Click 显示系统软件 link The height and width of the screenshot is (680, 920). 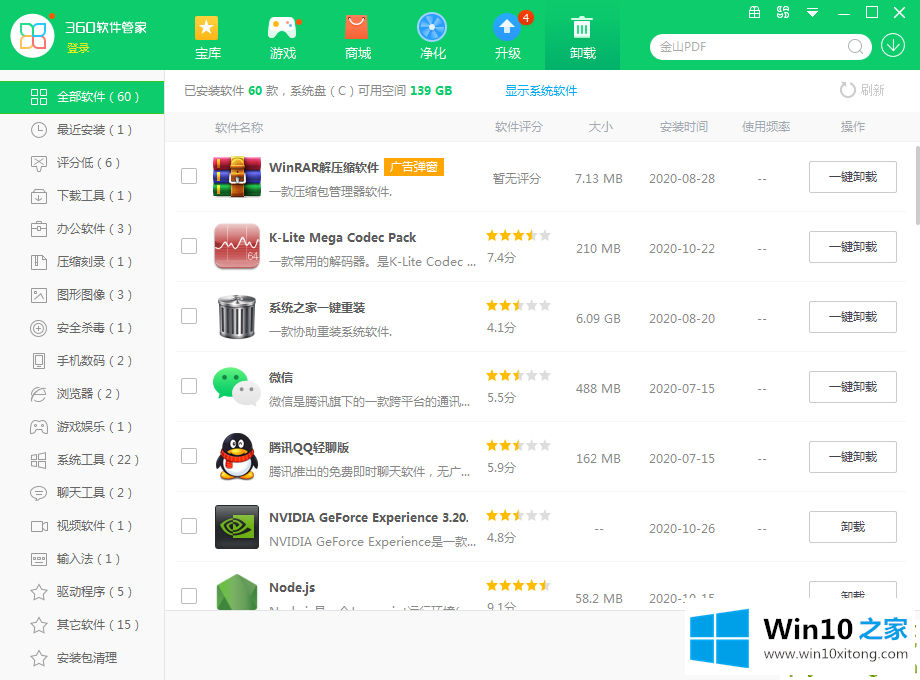point(541,90)
